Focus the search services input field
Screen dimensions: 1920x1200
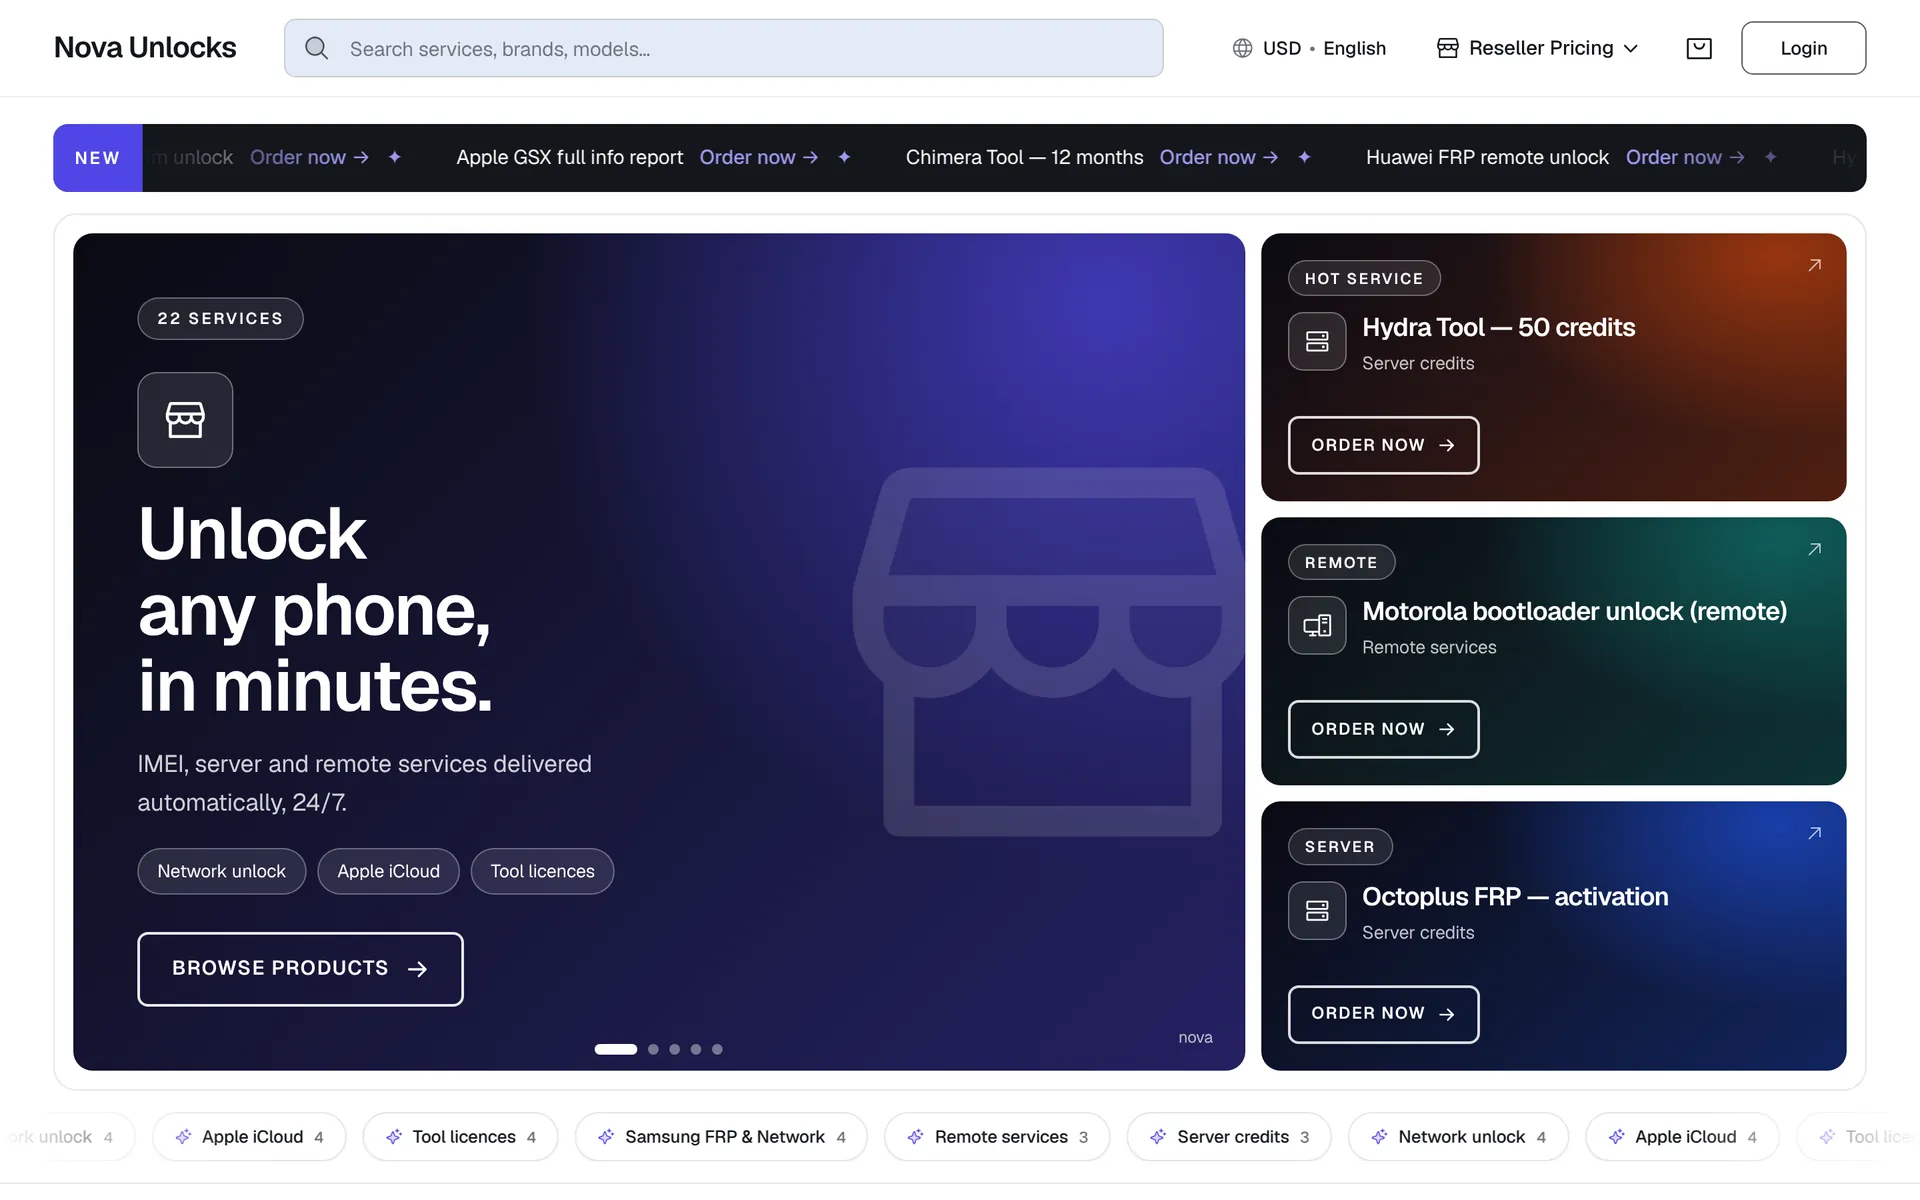[x=723, y=48]
